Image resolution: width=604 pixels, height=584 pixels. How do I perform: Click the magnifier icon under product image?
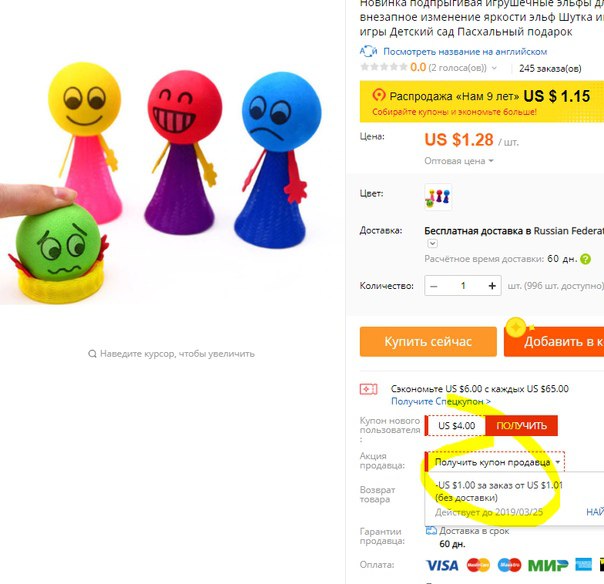point(92,354)
